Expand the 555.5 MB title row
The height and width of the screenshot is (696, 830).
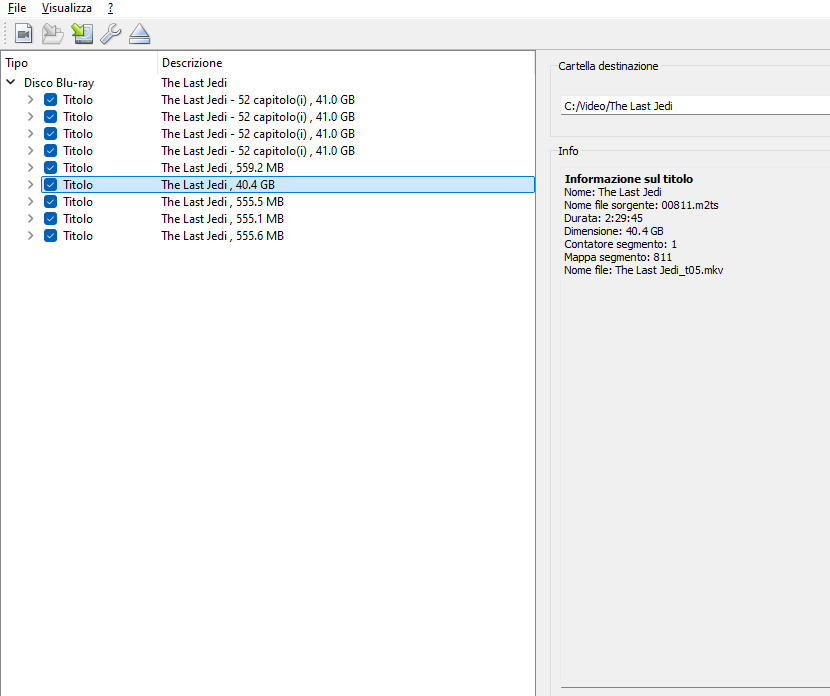click(30, 202)
